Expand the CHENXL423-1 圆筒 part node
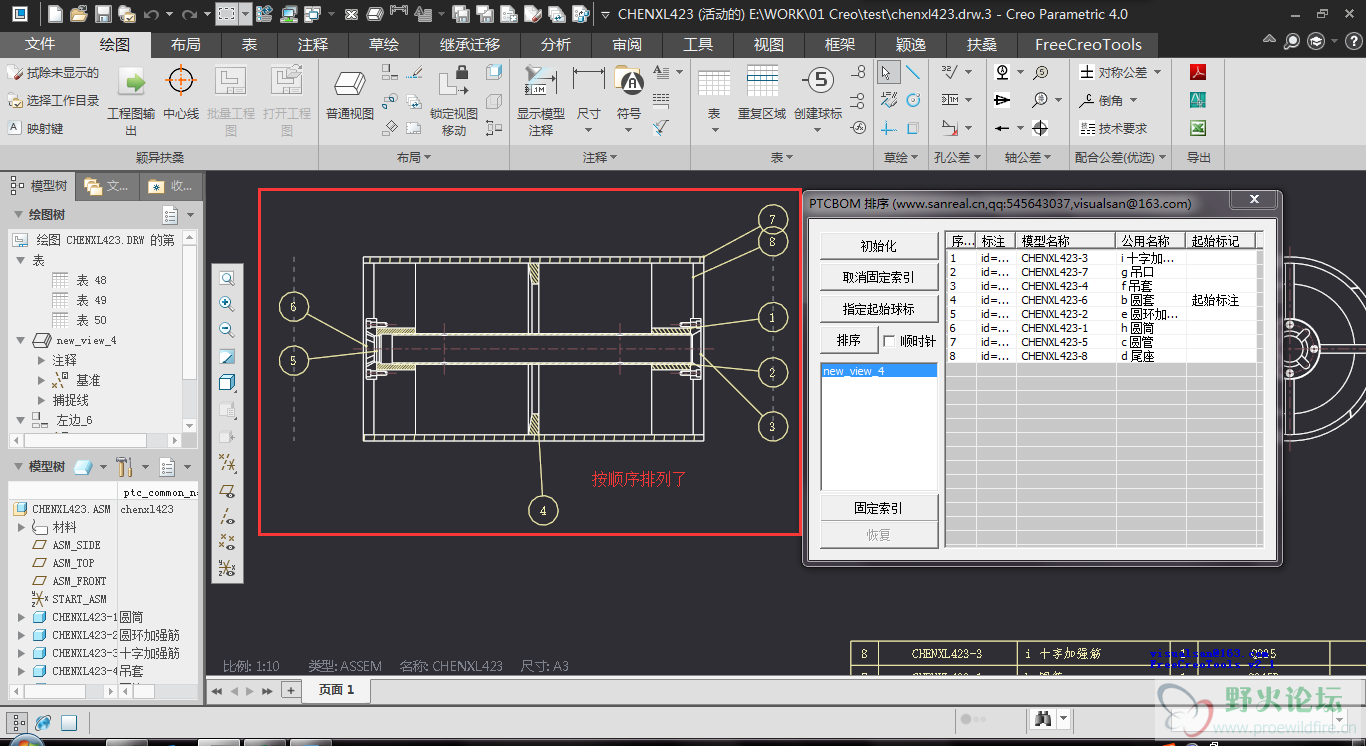1366x746 pixels. [21, 617]
